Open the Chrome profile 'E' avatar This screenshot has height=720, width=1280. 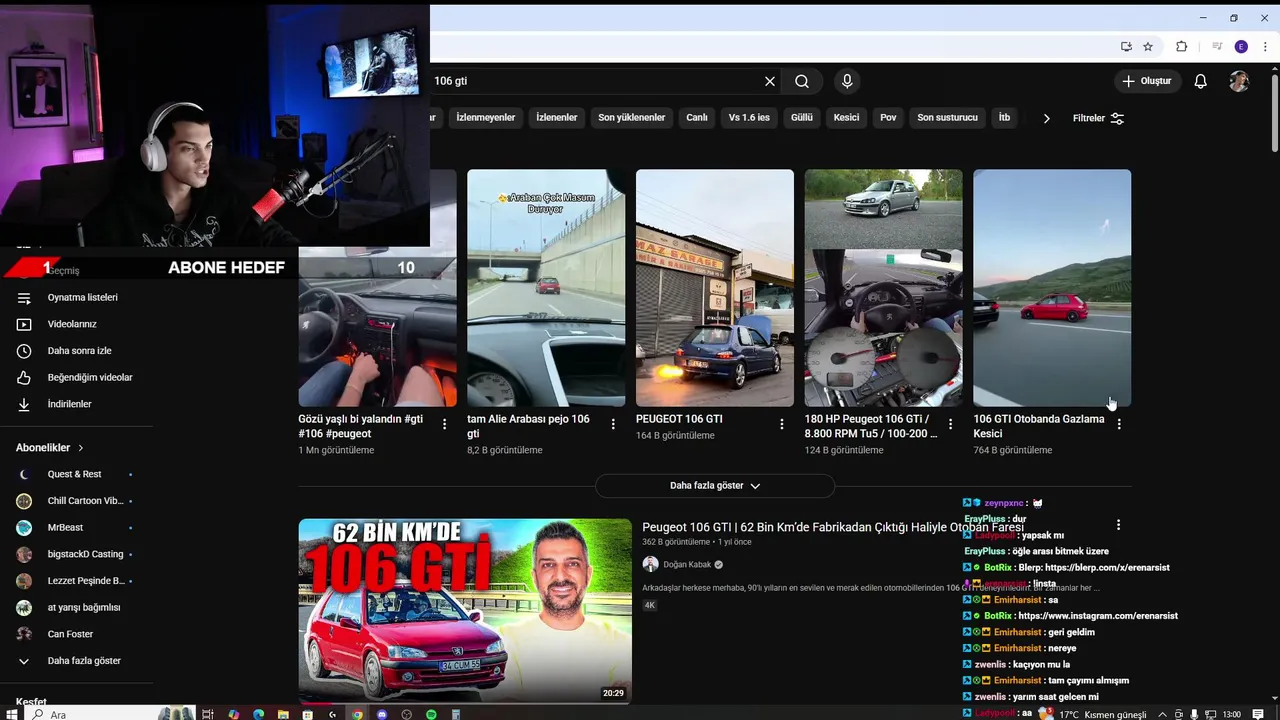[1241, 47]
